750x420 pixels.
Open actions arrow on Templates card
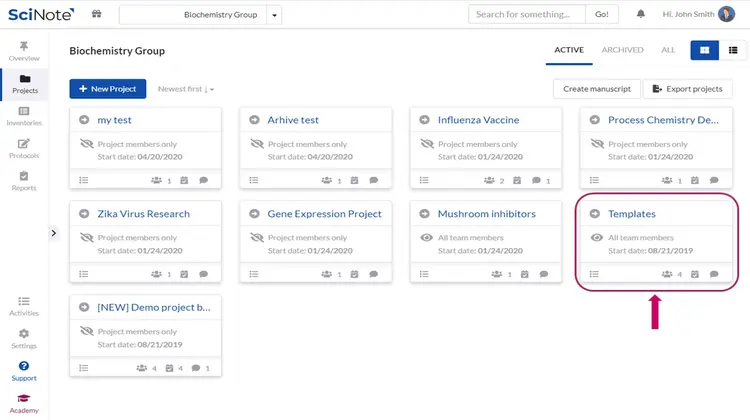click(x=595, y=213)
